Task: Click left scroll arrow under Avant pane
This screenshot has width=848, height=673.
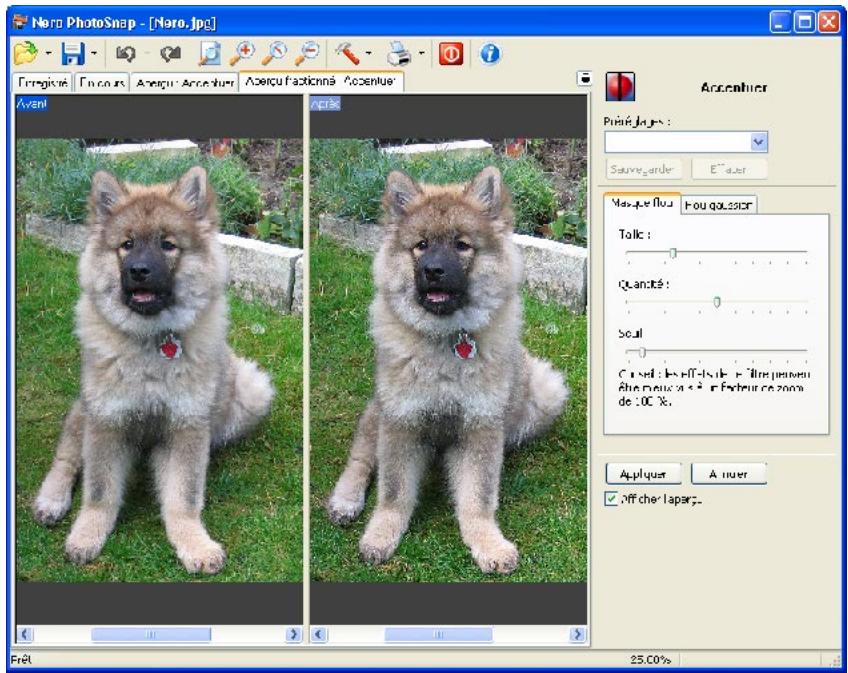Action: pyautogui.click(x=24, y=634)
